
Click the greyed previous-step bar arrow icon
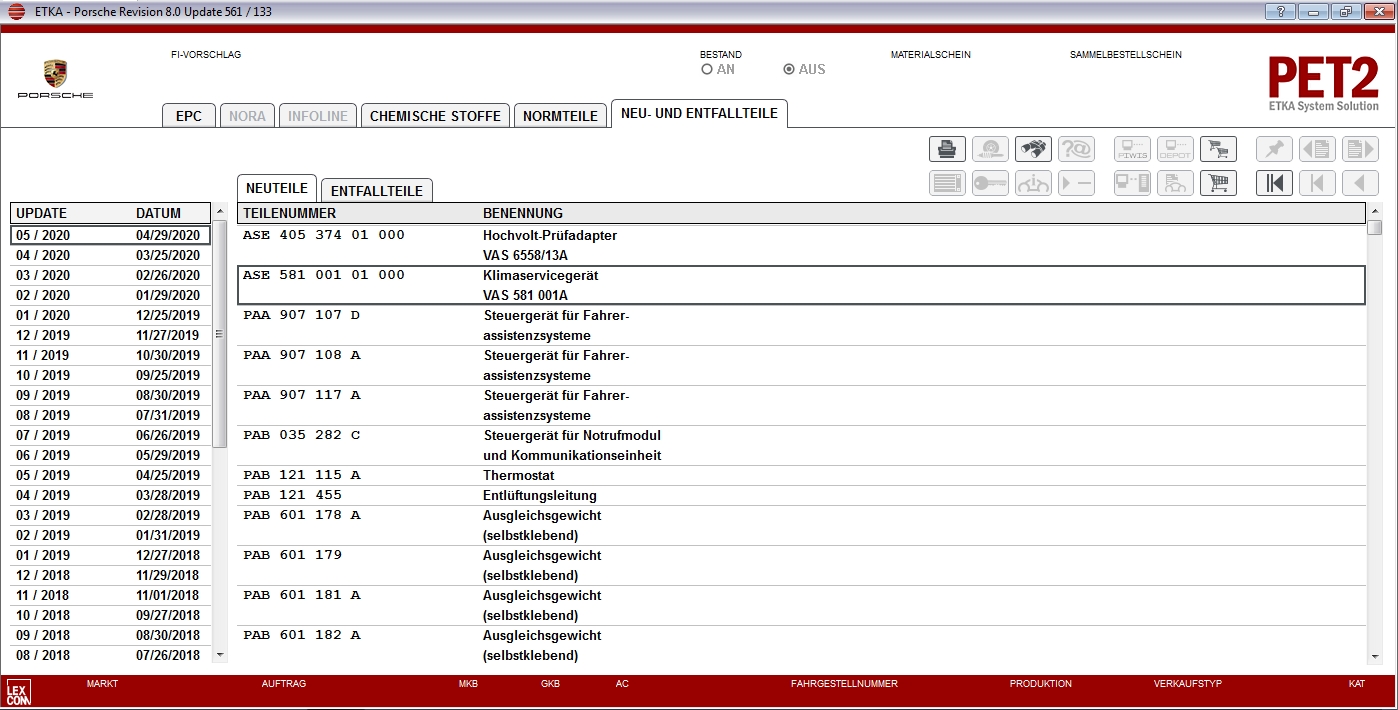(1317, 183)
